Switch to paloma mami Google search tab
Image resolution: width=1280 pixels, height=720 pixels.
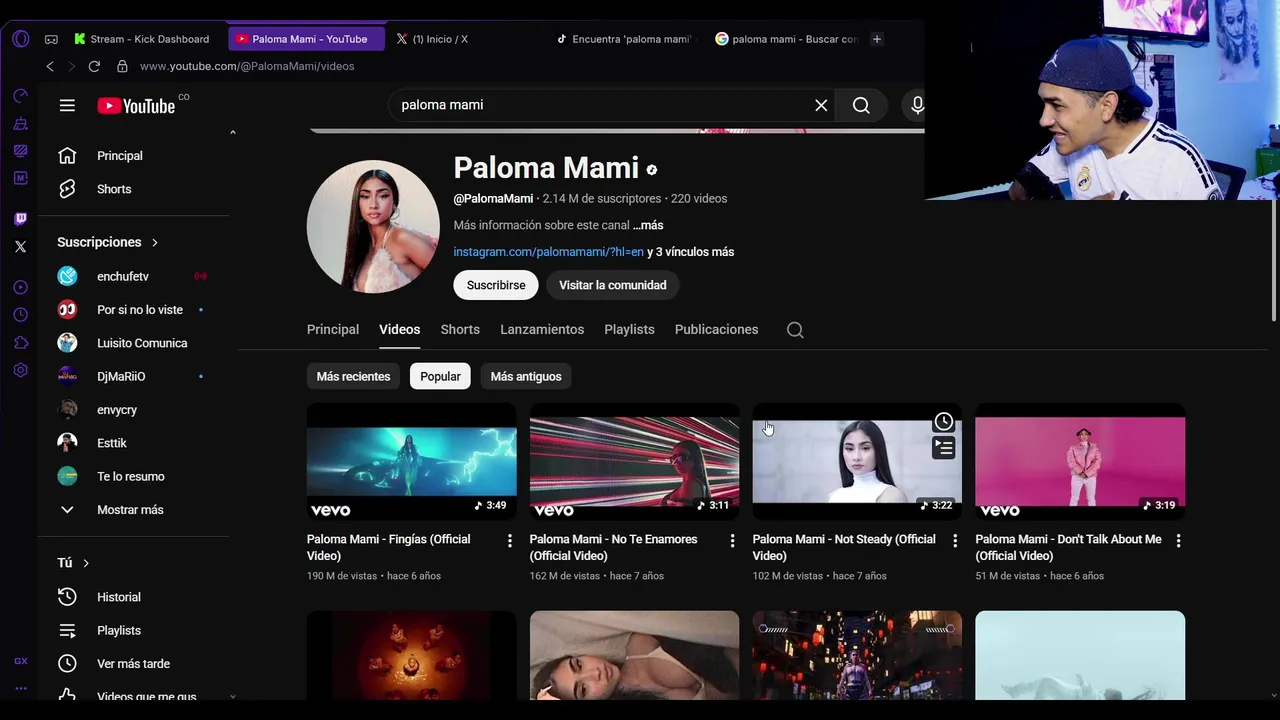click(785, 39)
